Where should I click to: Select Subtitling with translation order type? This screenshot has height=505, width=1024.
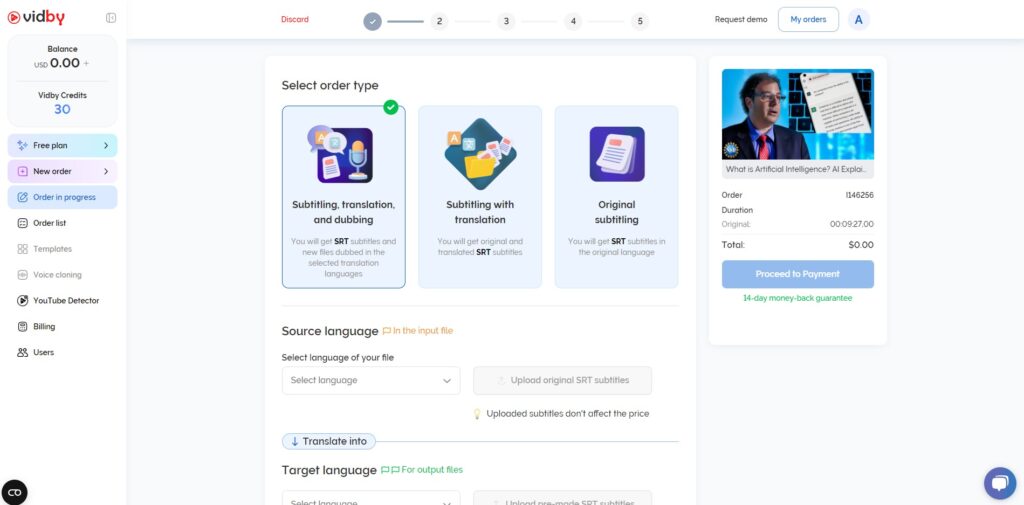click(480, 197)
